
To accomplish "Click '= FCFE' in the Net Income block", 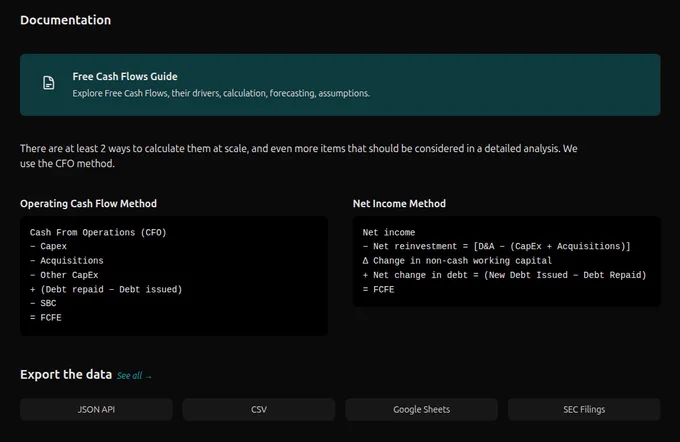I will pos(379,289).
